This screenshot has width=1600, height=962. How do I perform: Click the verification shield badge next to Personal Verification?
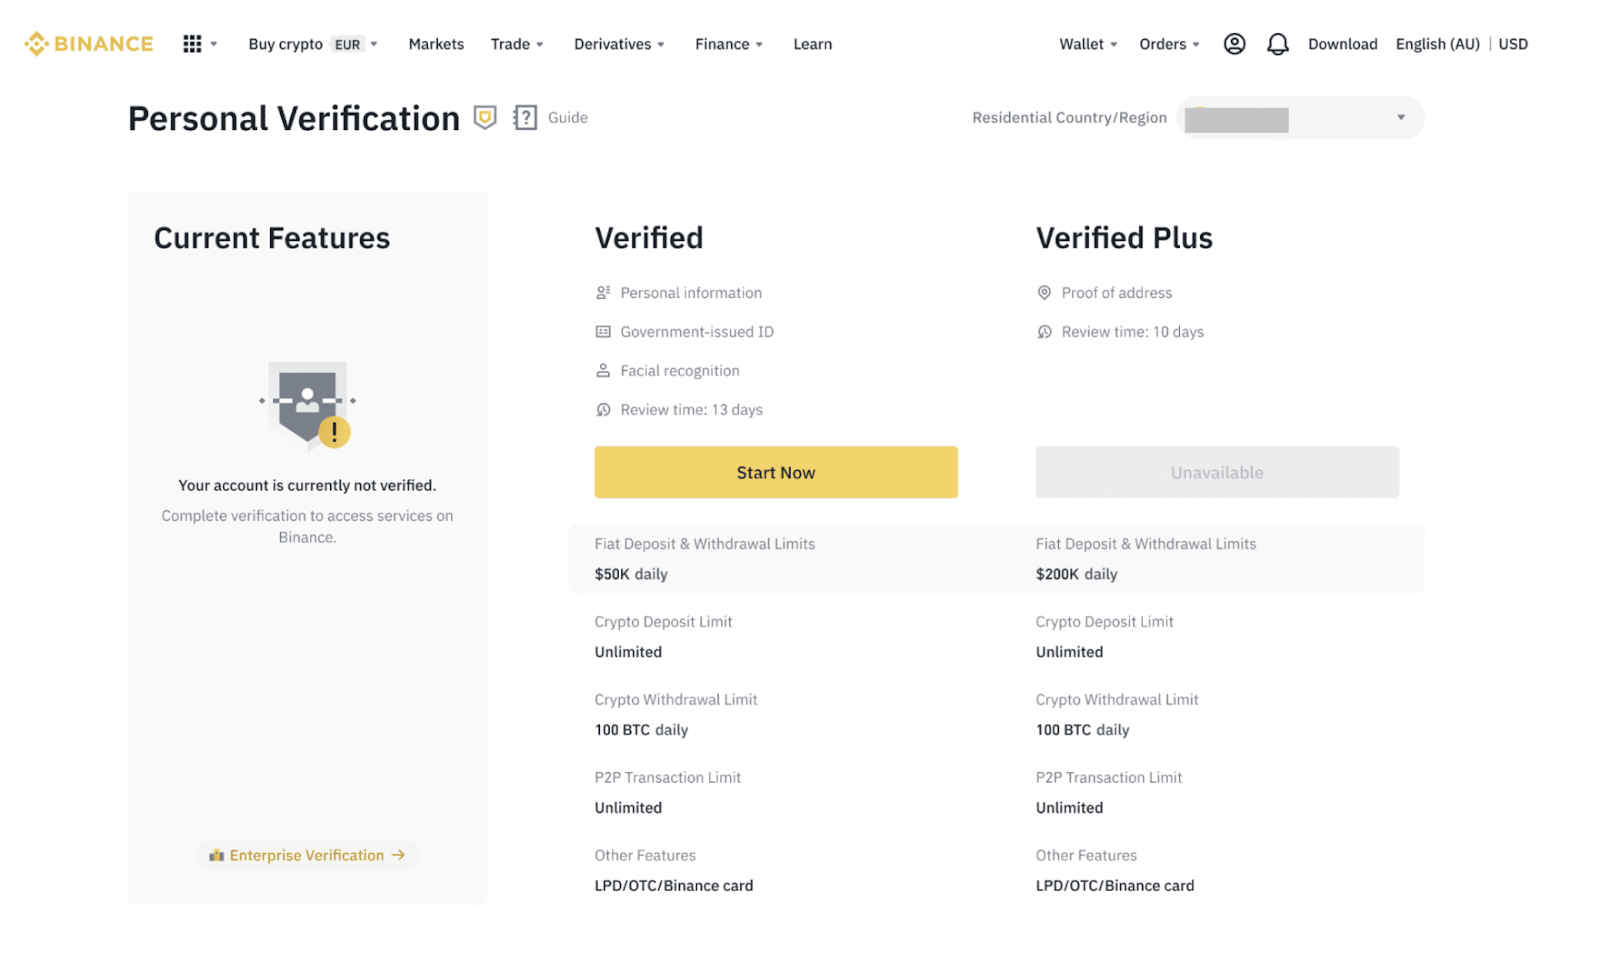point(485,117)
